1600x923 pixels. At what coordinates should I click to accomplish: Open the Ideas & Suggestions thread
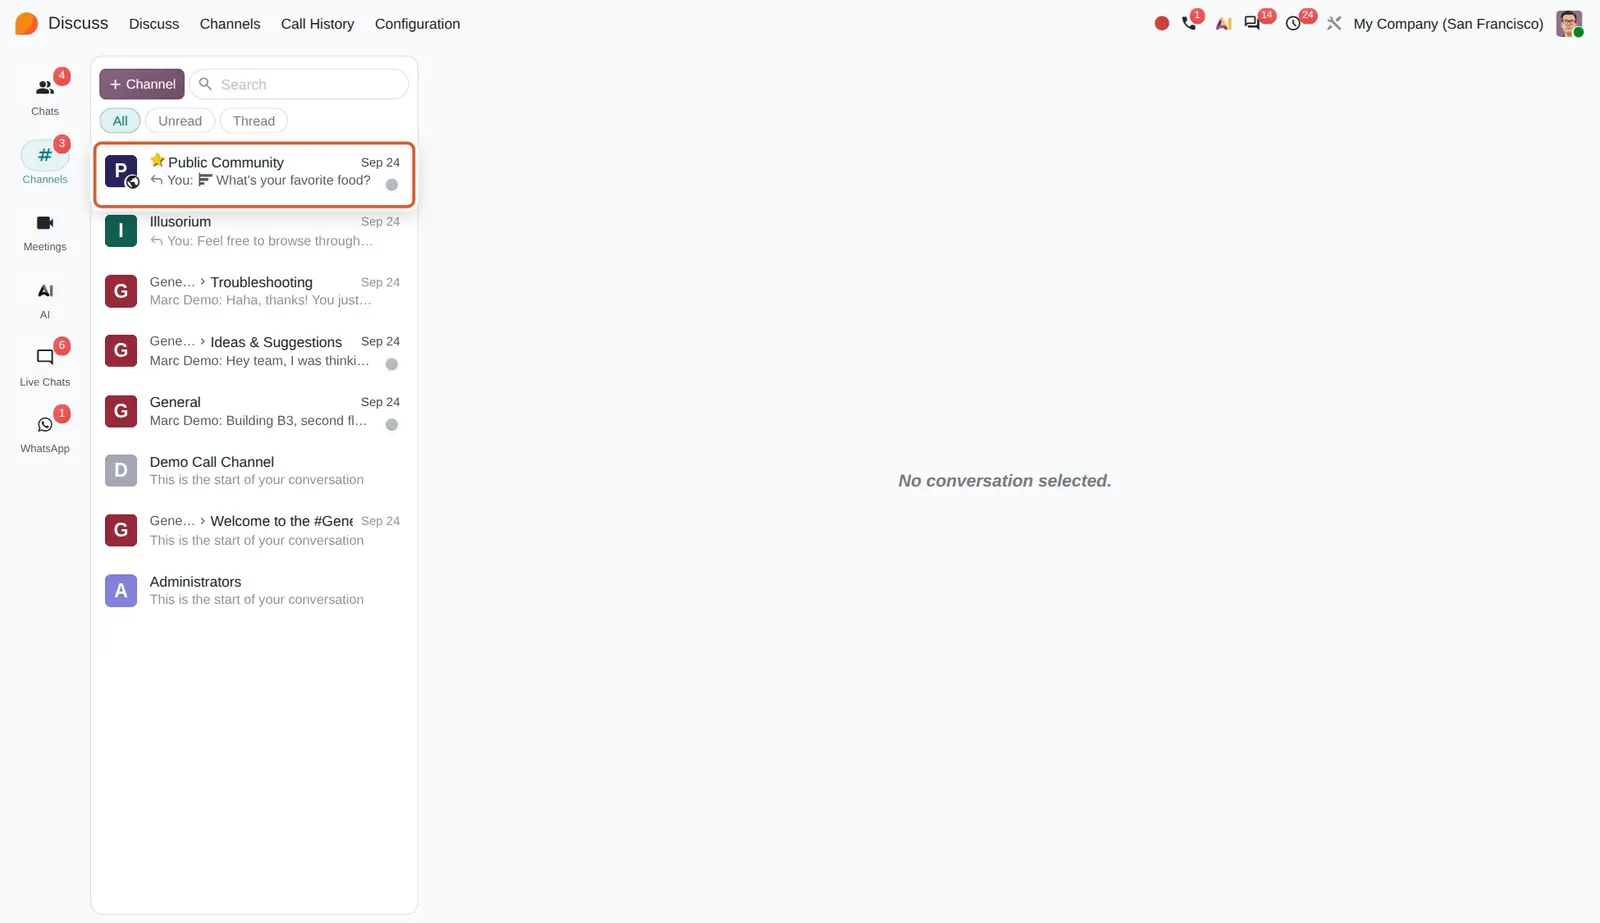tap(254, 351)
